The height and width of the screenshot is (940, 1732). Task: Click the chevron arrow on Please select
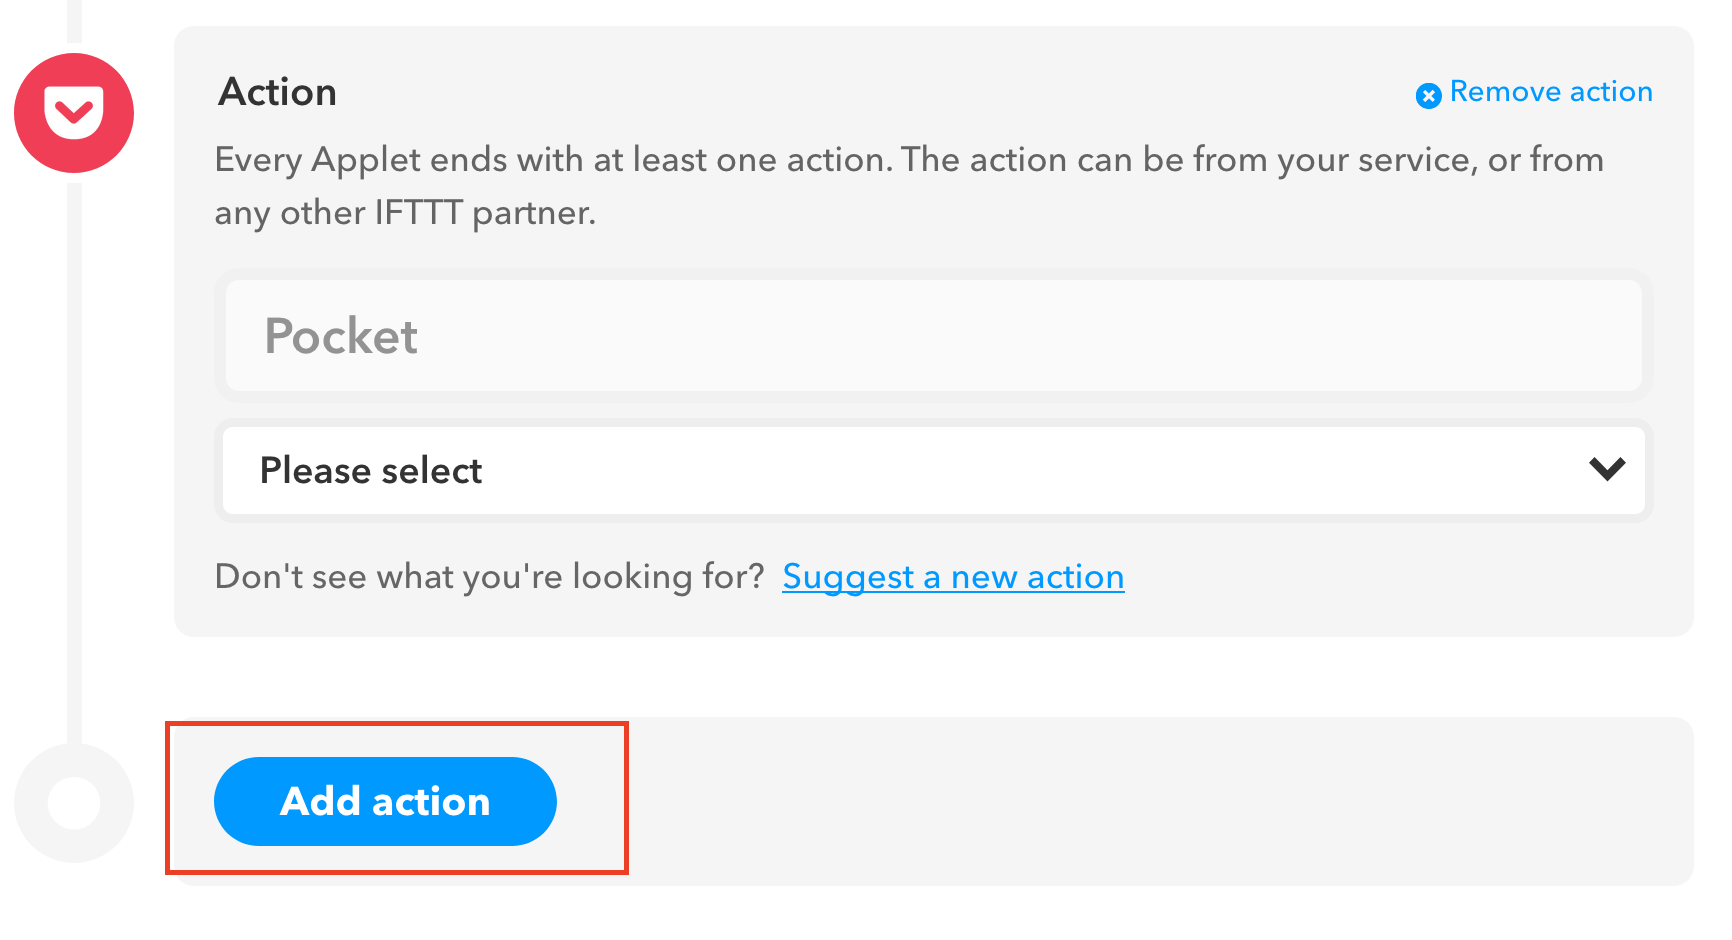tap(1606, 469)
